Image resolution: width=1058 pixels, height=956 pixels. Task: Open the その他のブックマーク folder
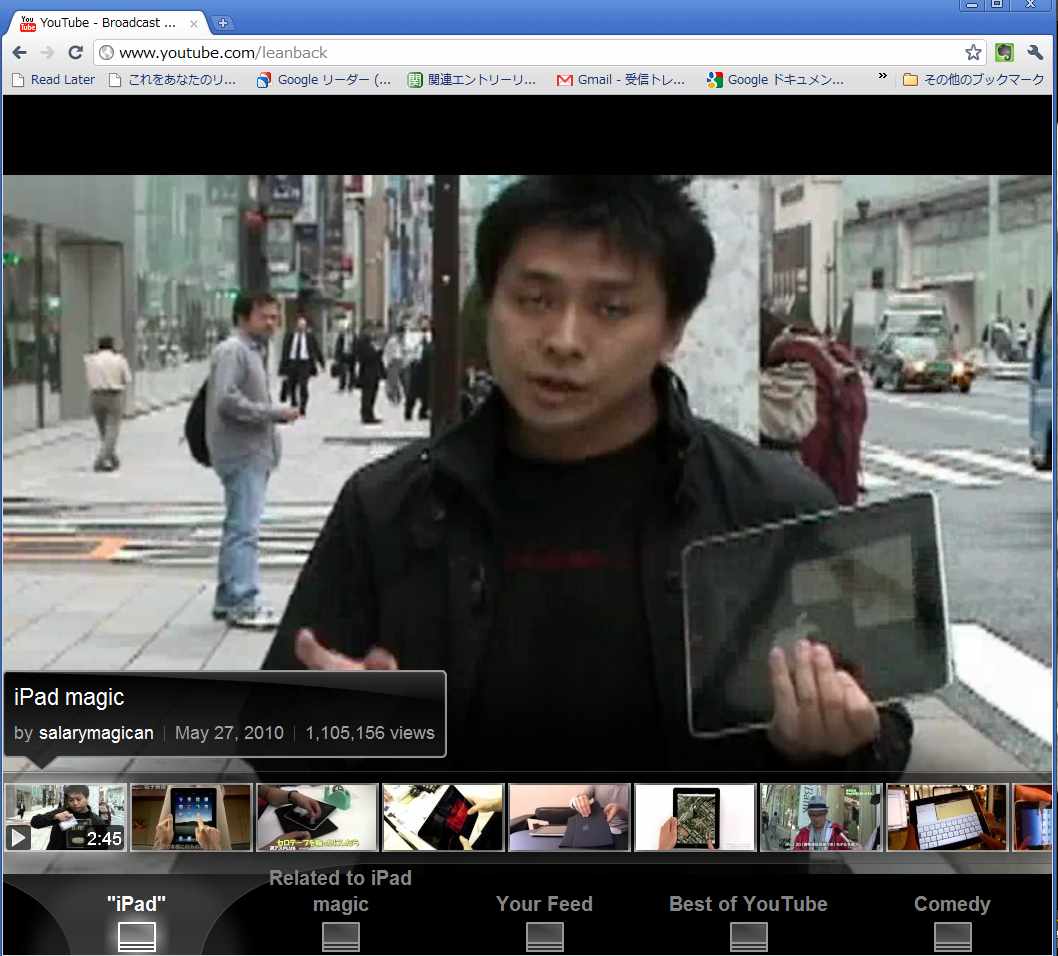(x=974, y=80)
